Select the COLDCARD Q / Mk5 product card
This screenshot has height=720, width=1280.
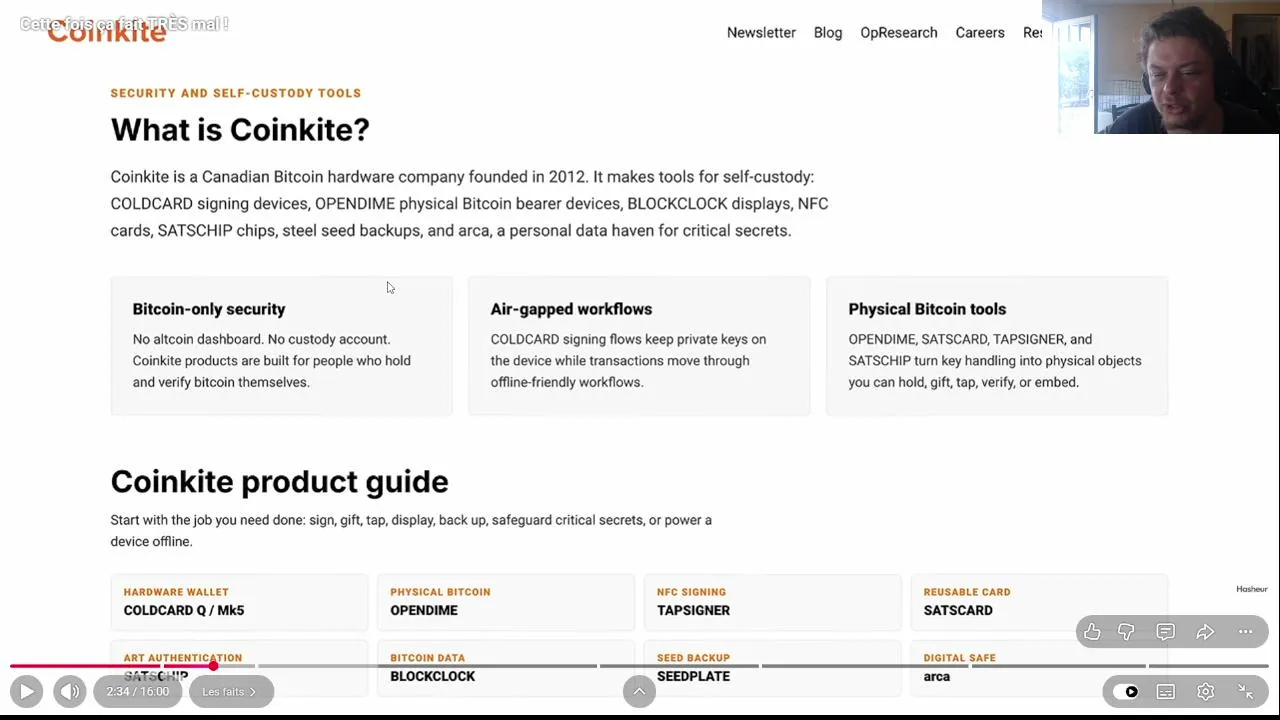239,602
